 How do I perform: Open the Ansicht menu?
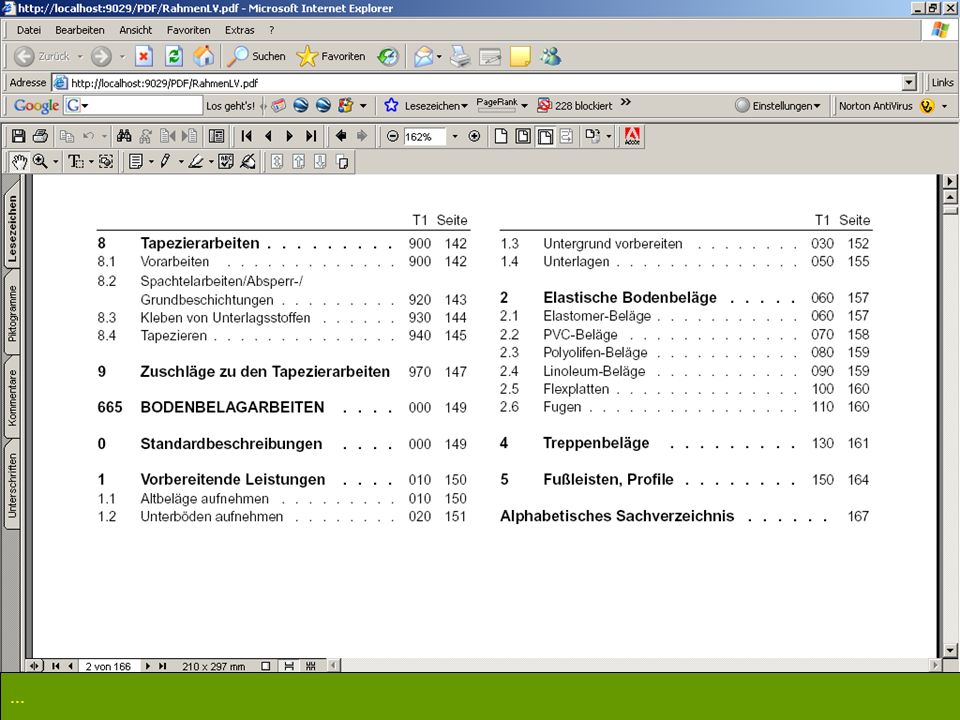(x=135, y=30)
